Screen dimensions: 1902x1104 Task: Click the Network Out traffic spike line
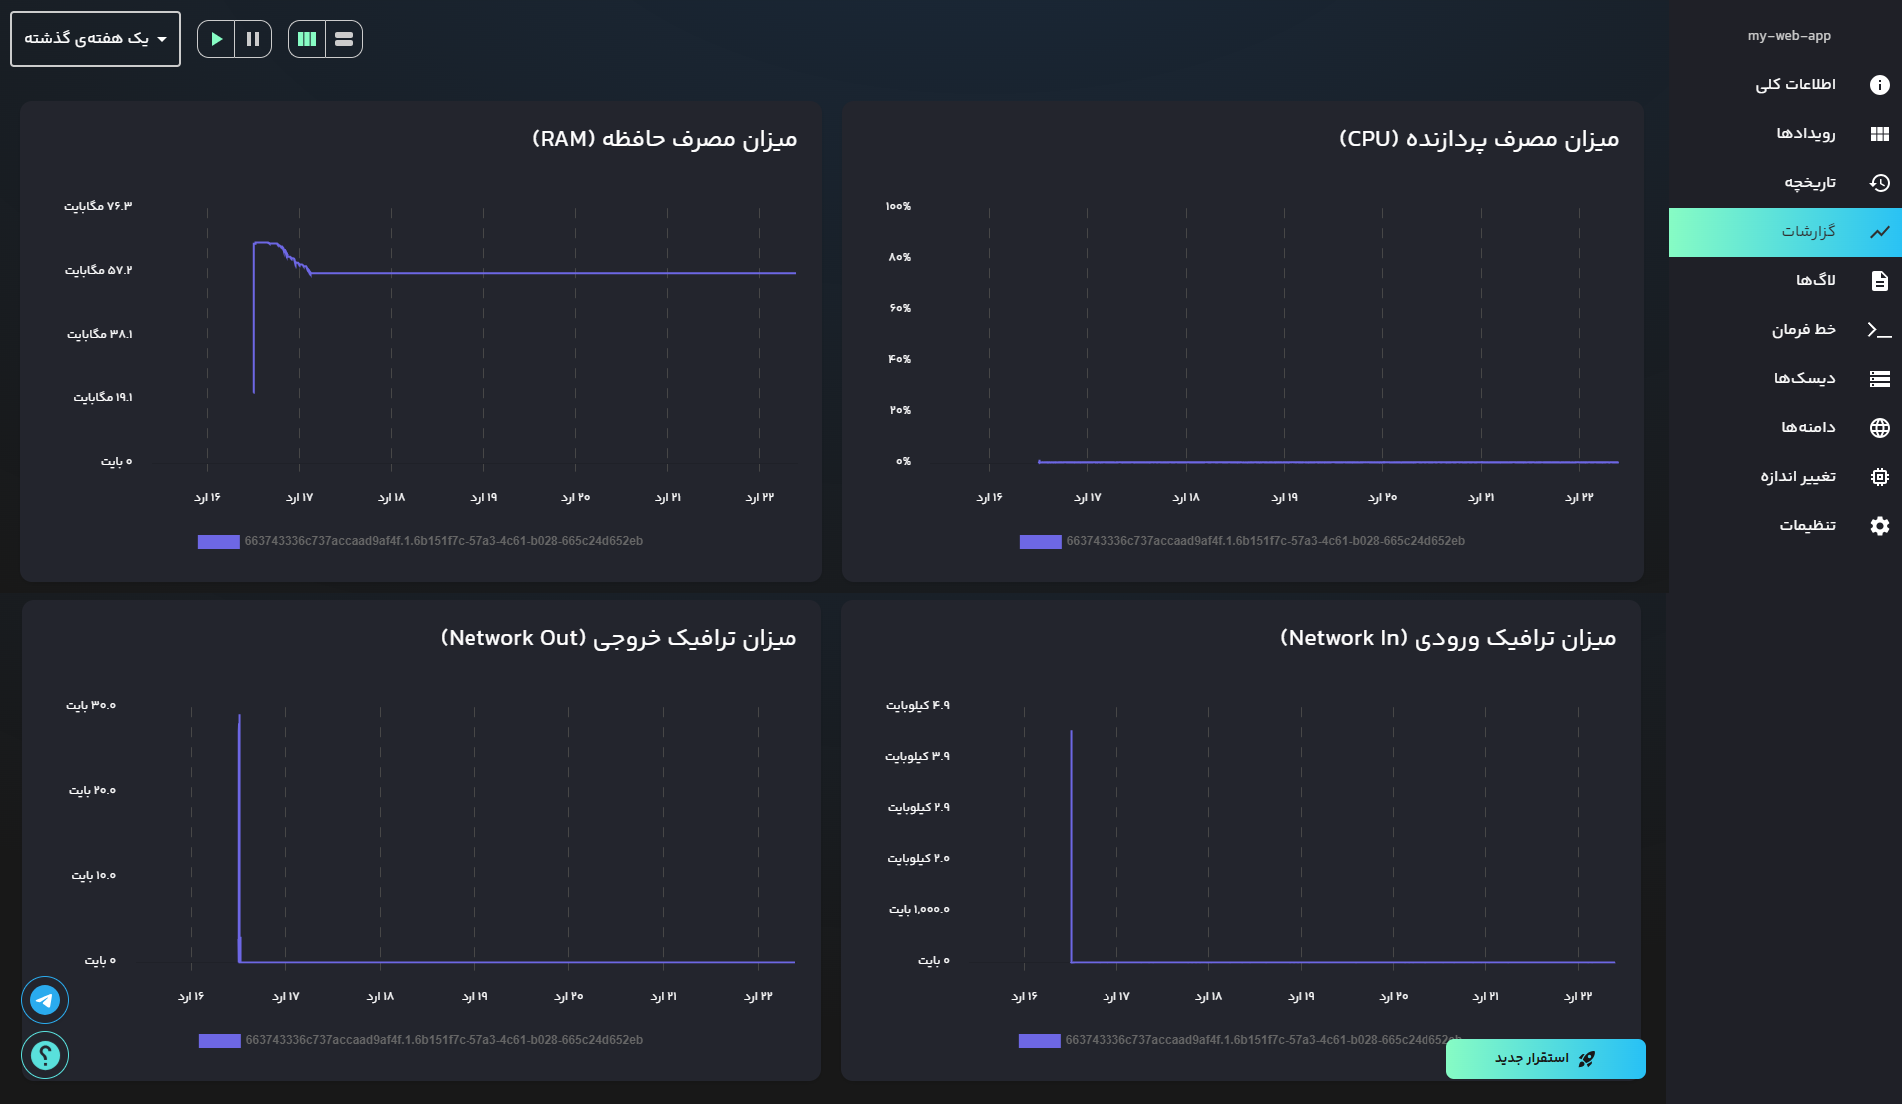(x=239, y=838)
